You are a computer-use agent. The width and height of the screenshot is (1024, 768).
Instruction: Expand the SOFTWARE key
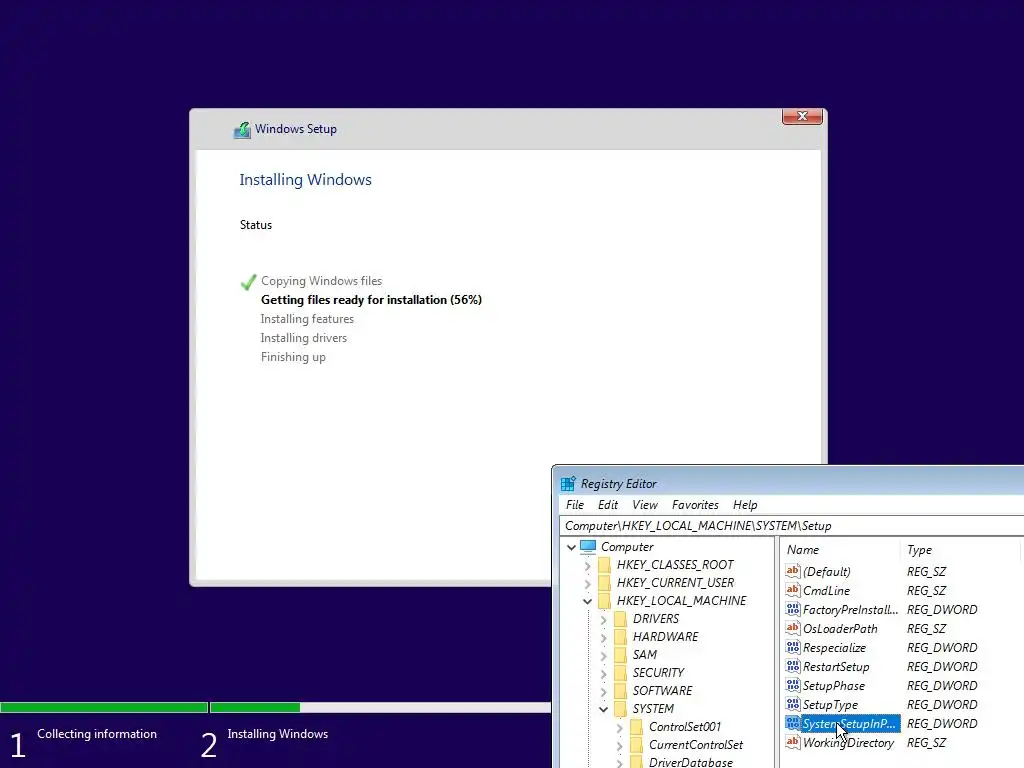coord(603,691)
